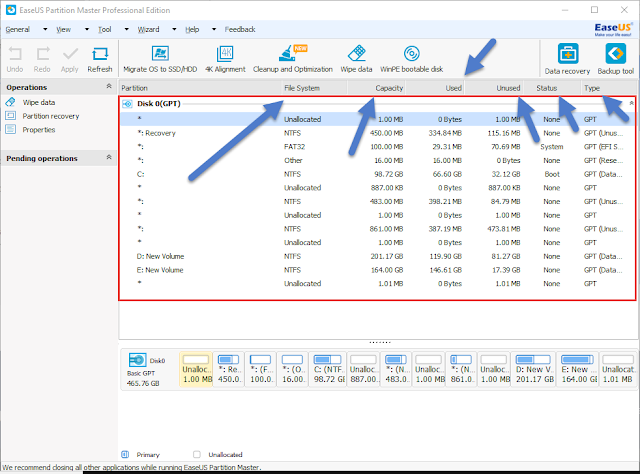Viewport: 640px width, 474px height.
Task: Open the View menu
Action: point(63,29)
